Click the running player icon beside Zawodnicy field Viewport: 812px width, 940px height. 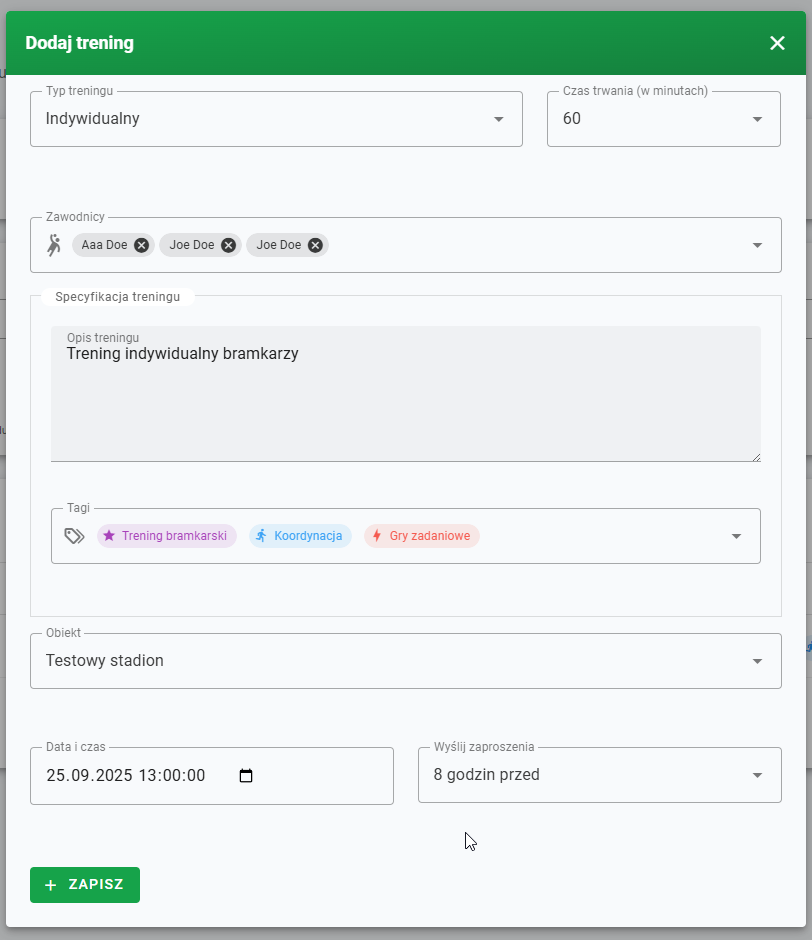click(x=53, y=244)
